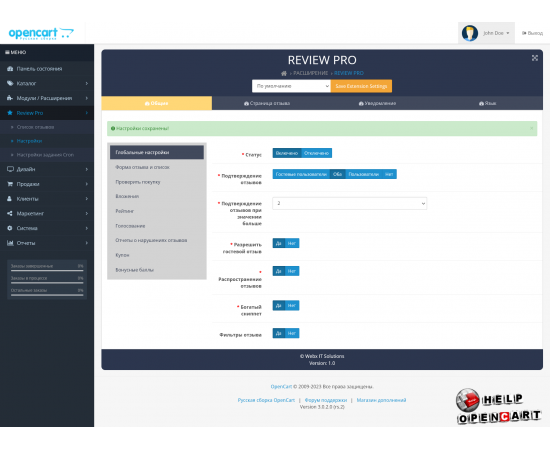
Task: Open Форма отзыва и список section
Action: pos(157,167)
